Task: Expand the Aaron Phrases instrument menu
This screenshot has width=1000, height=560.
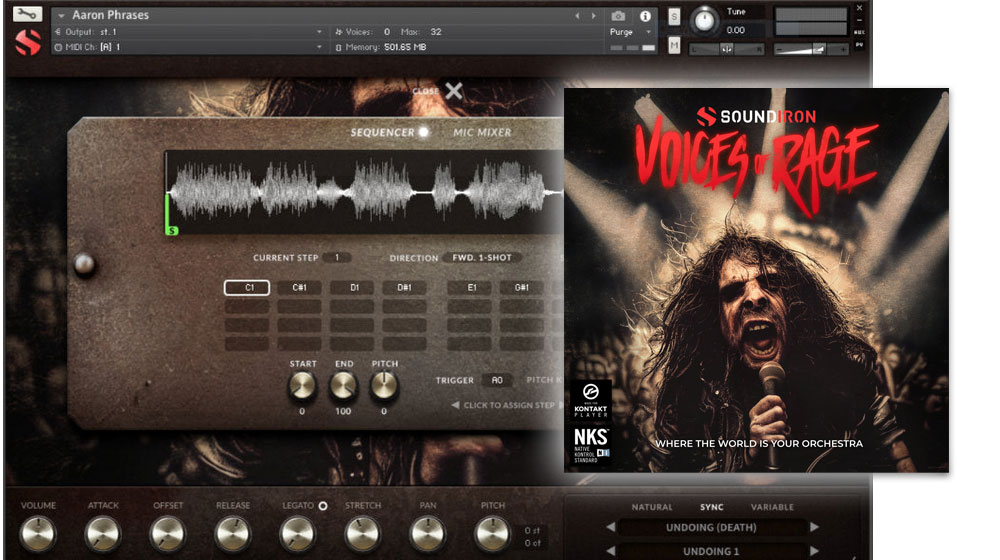Action: [62, 15]
